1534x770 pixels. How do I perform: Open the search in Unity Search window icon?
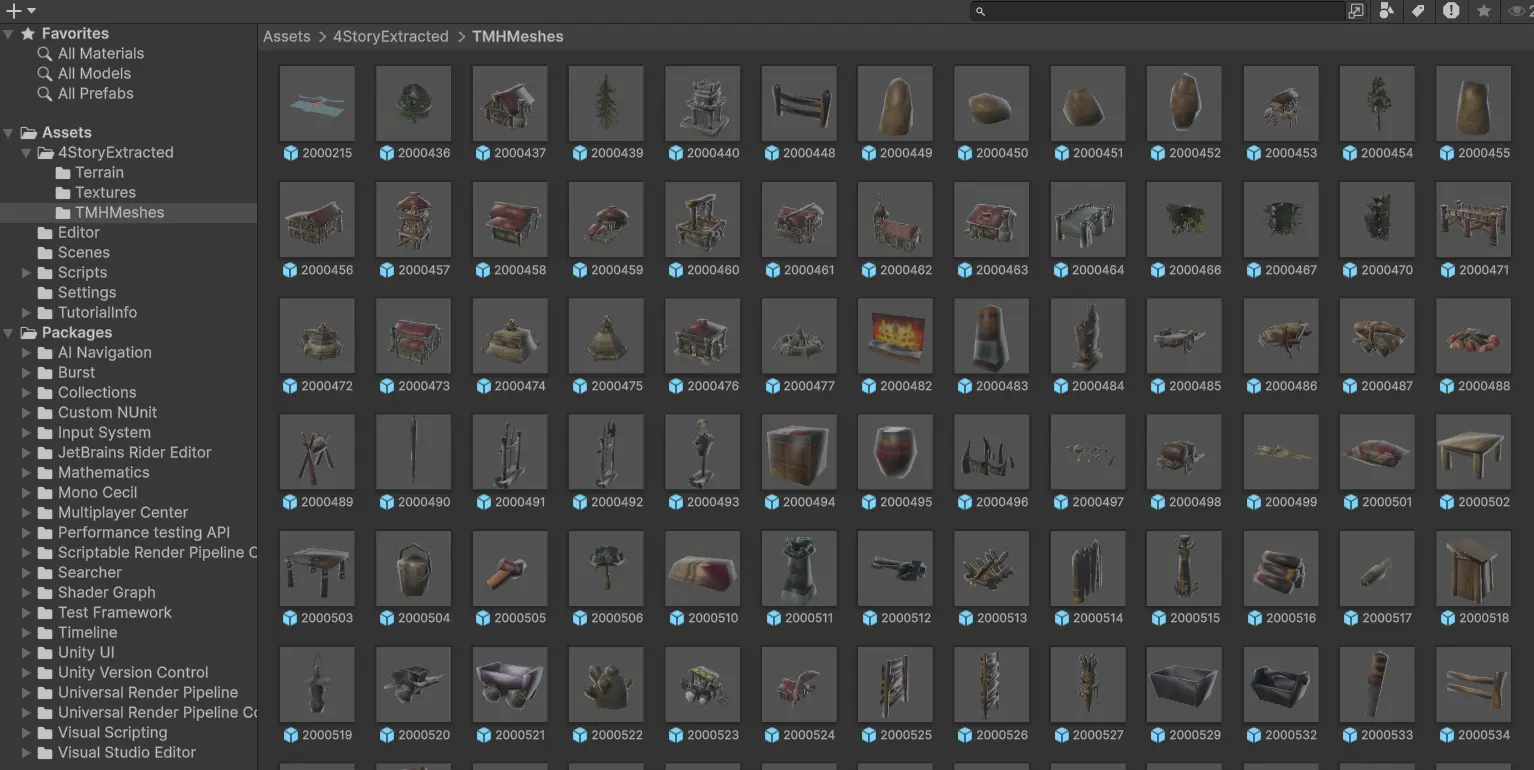point(1356,11)
